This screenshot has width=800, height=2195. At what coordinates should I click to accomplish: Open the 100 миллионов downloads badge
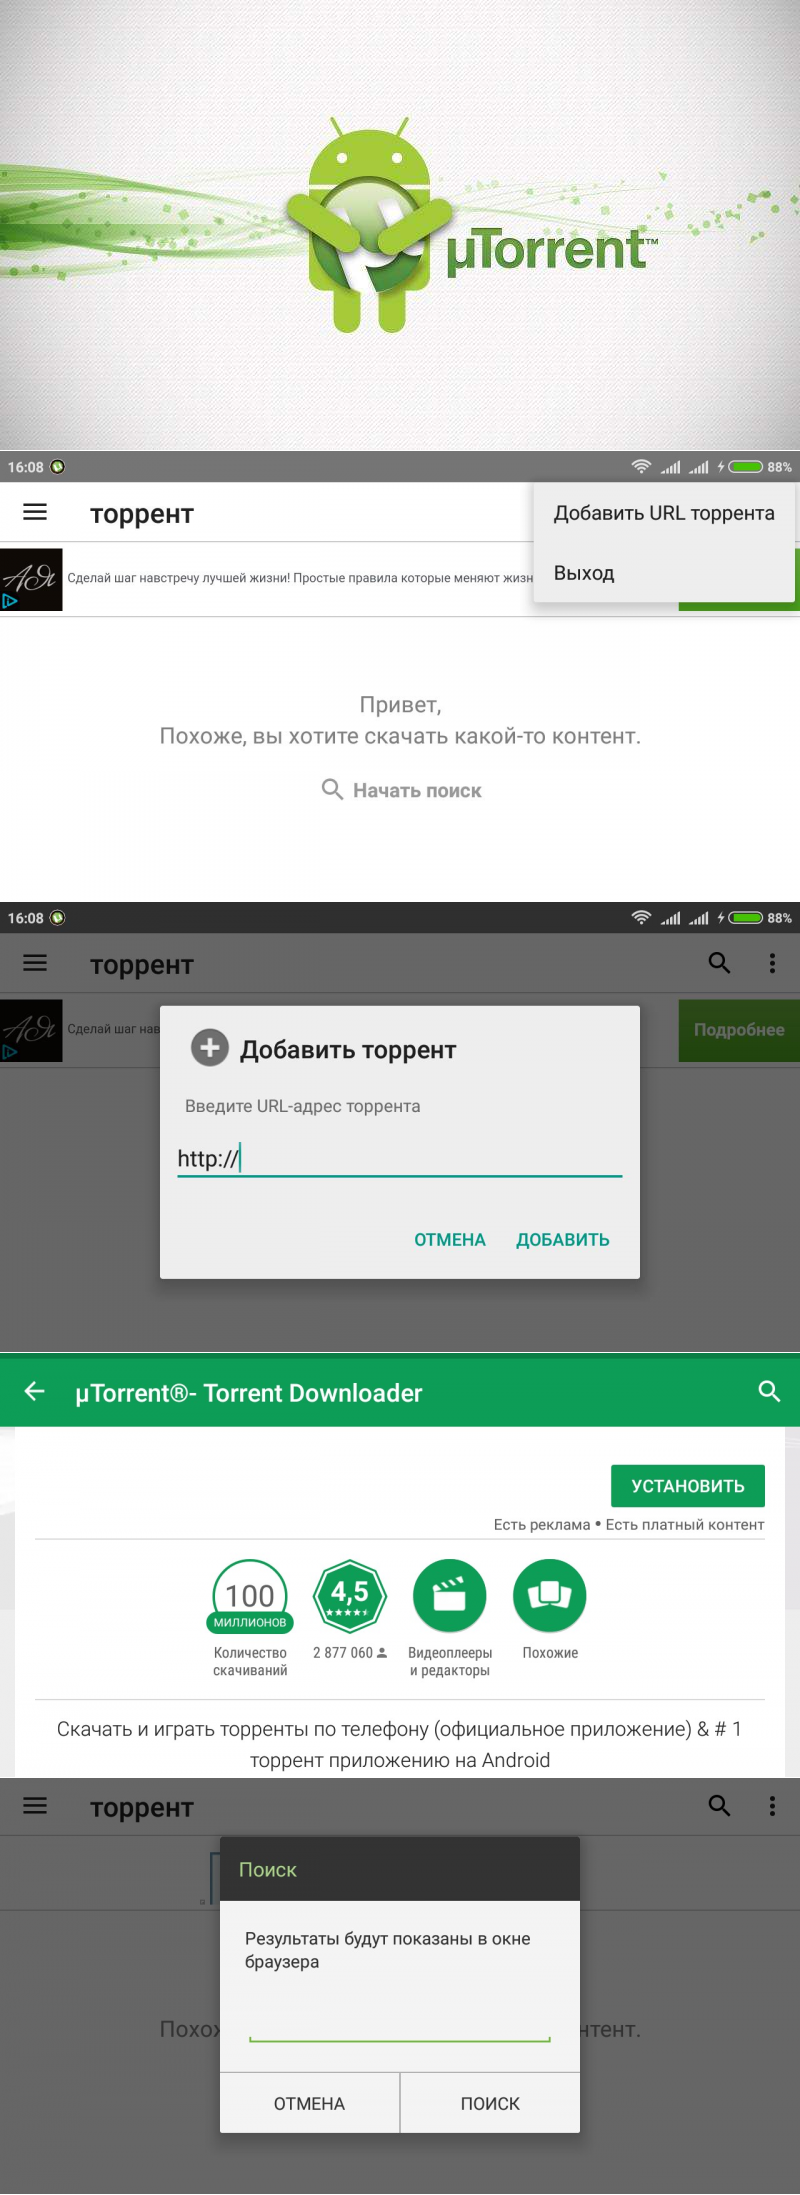[250, 1596]
